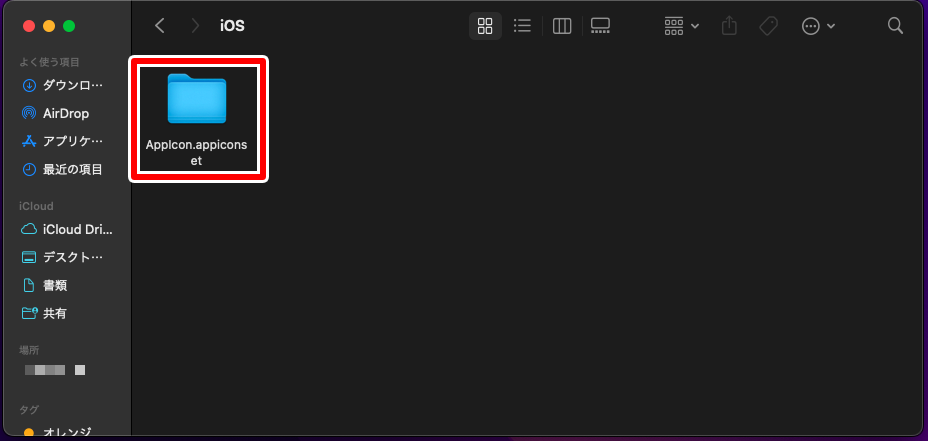Open アプリケーション in the sidebar
This screenshot has height=441, width=928.
click(x=65, y=141)
